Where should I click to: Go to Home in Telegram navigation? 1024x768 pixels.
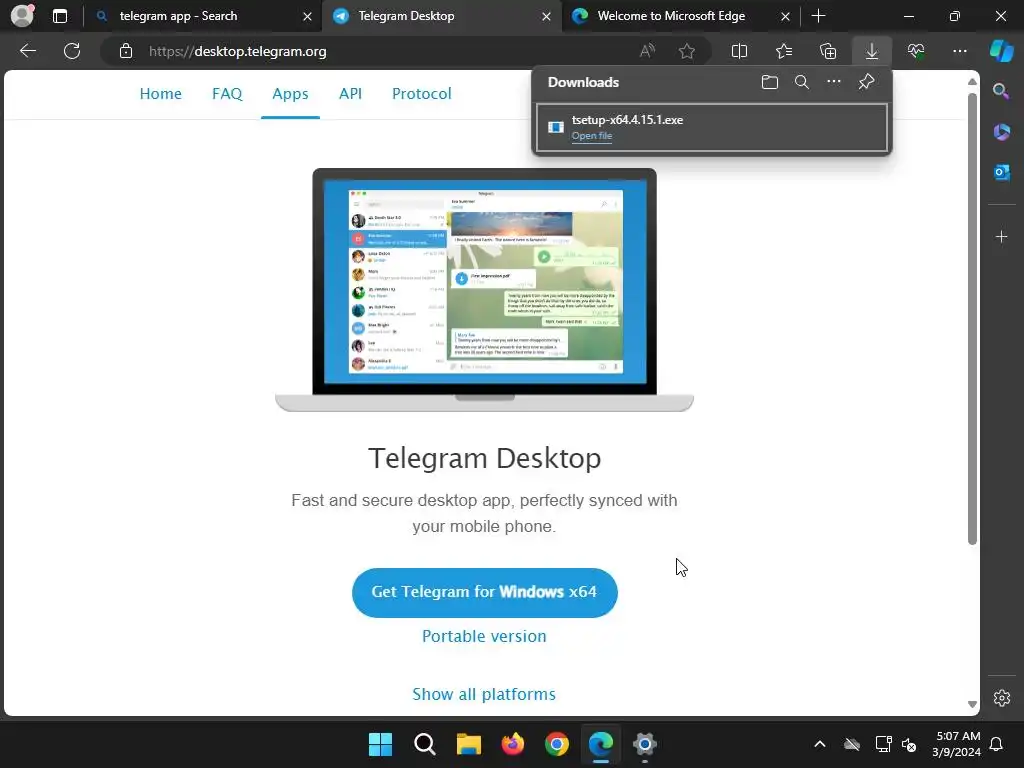pos(161,93)
